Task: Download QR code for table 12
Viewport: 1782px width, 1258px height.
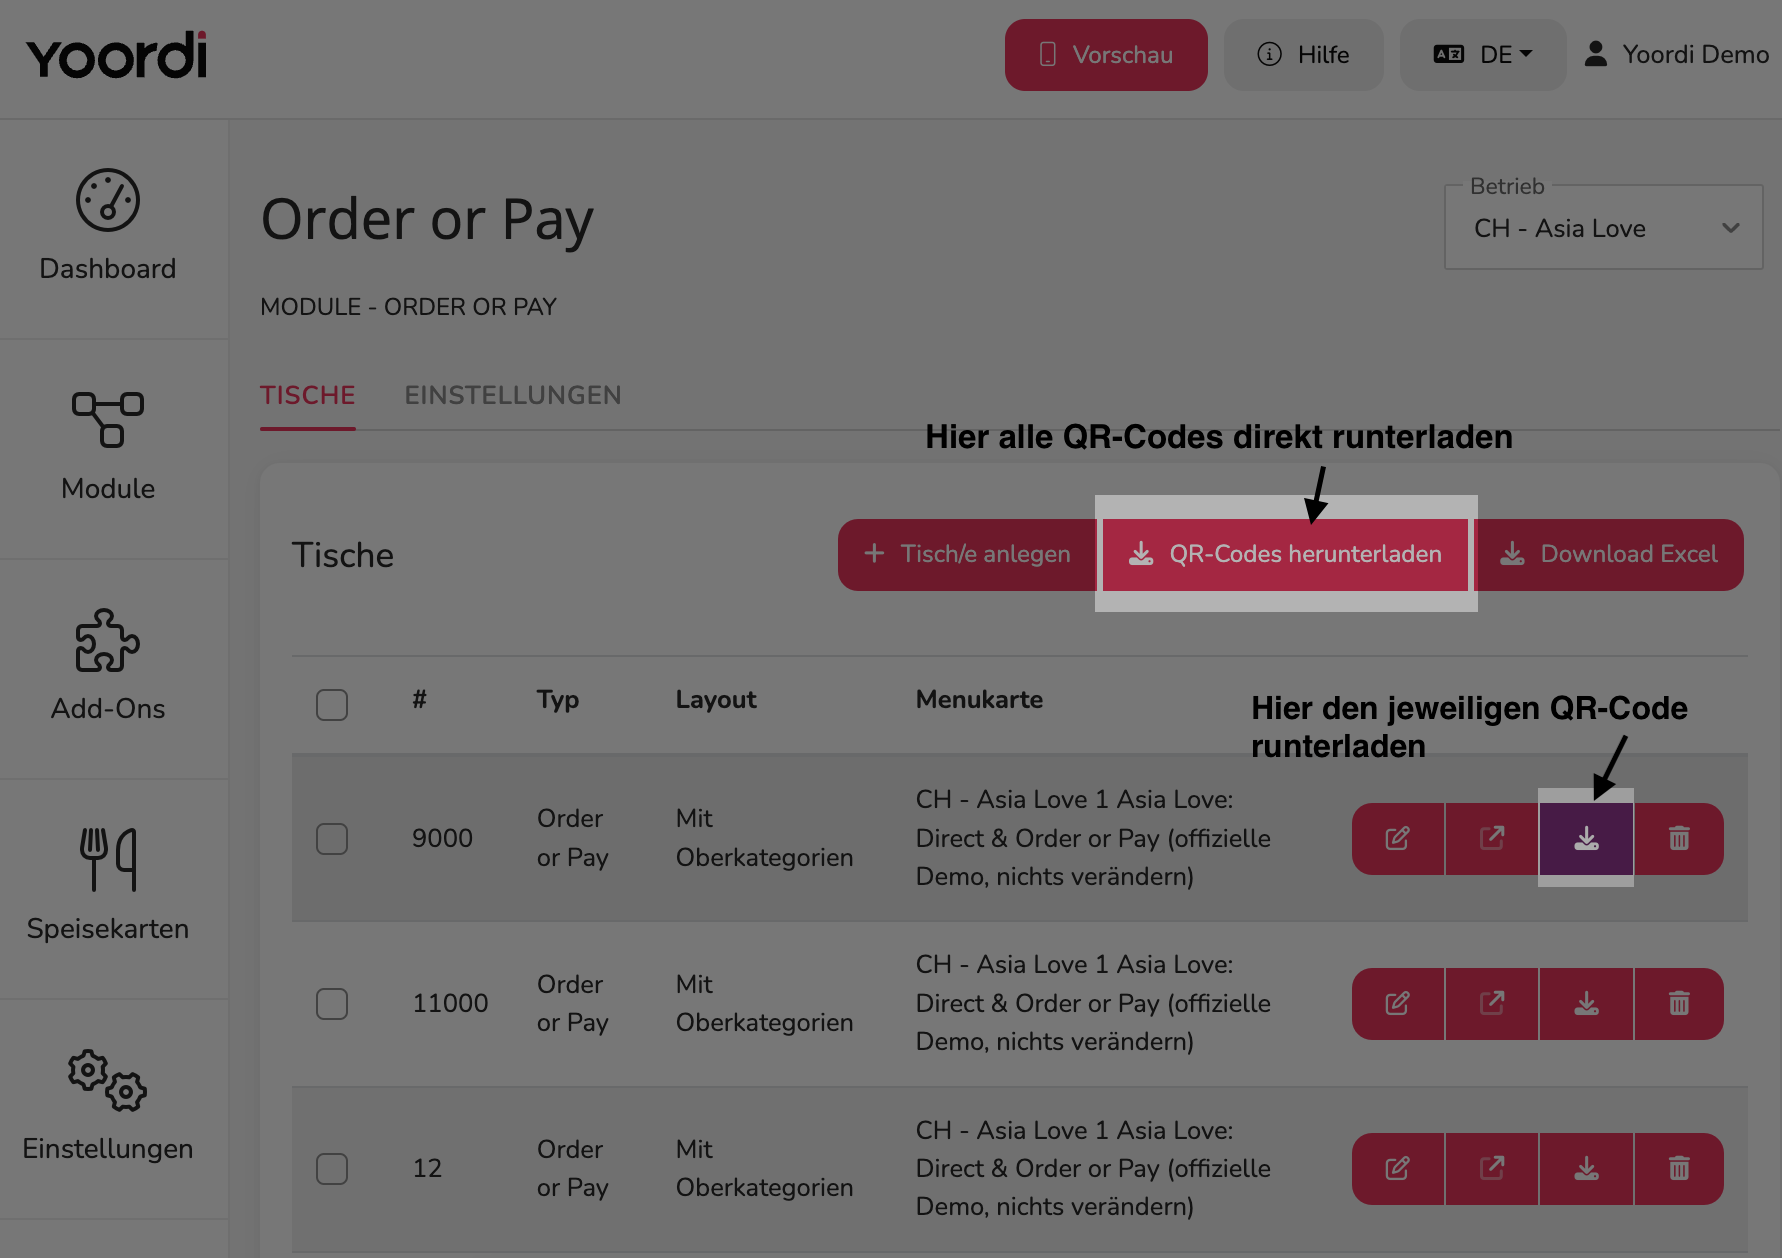Action: click(x=1586, y=1168)
